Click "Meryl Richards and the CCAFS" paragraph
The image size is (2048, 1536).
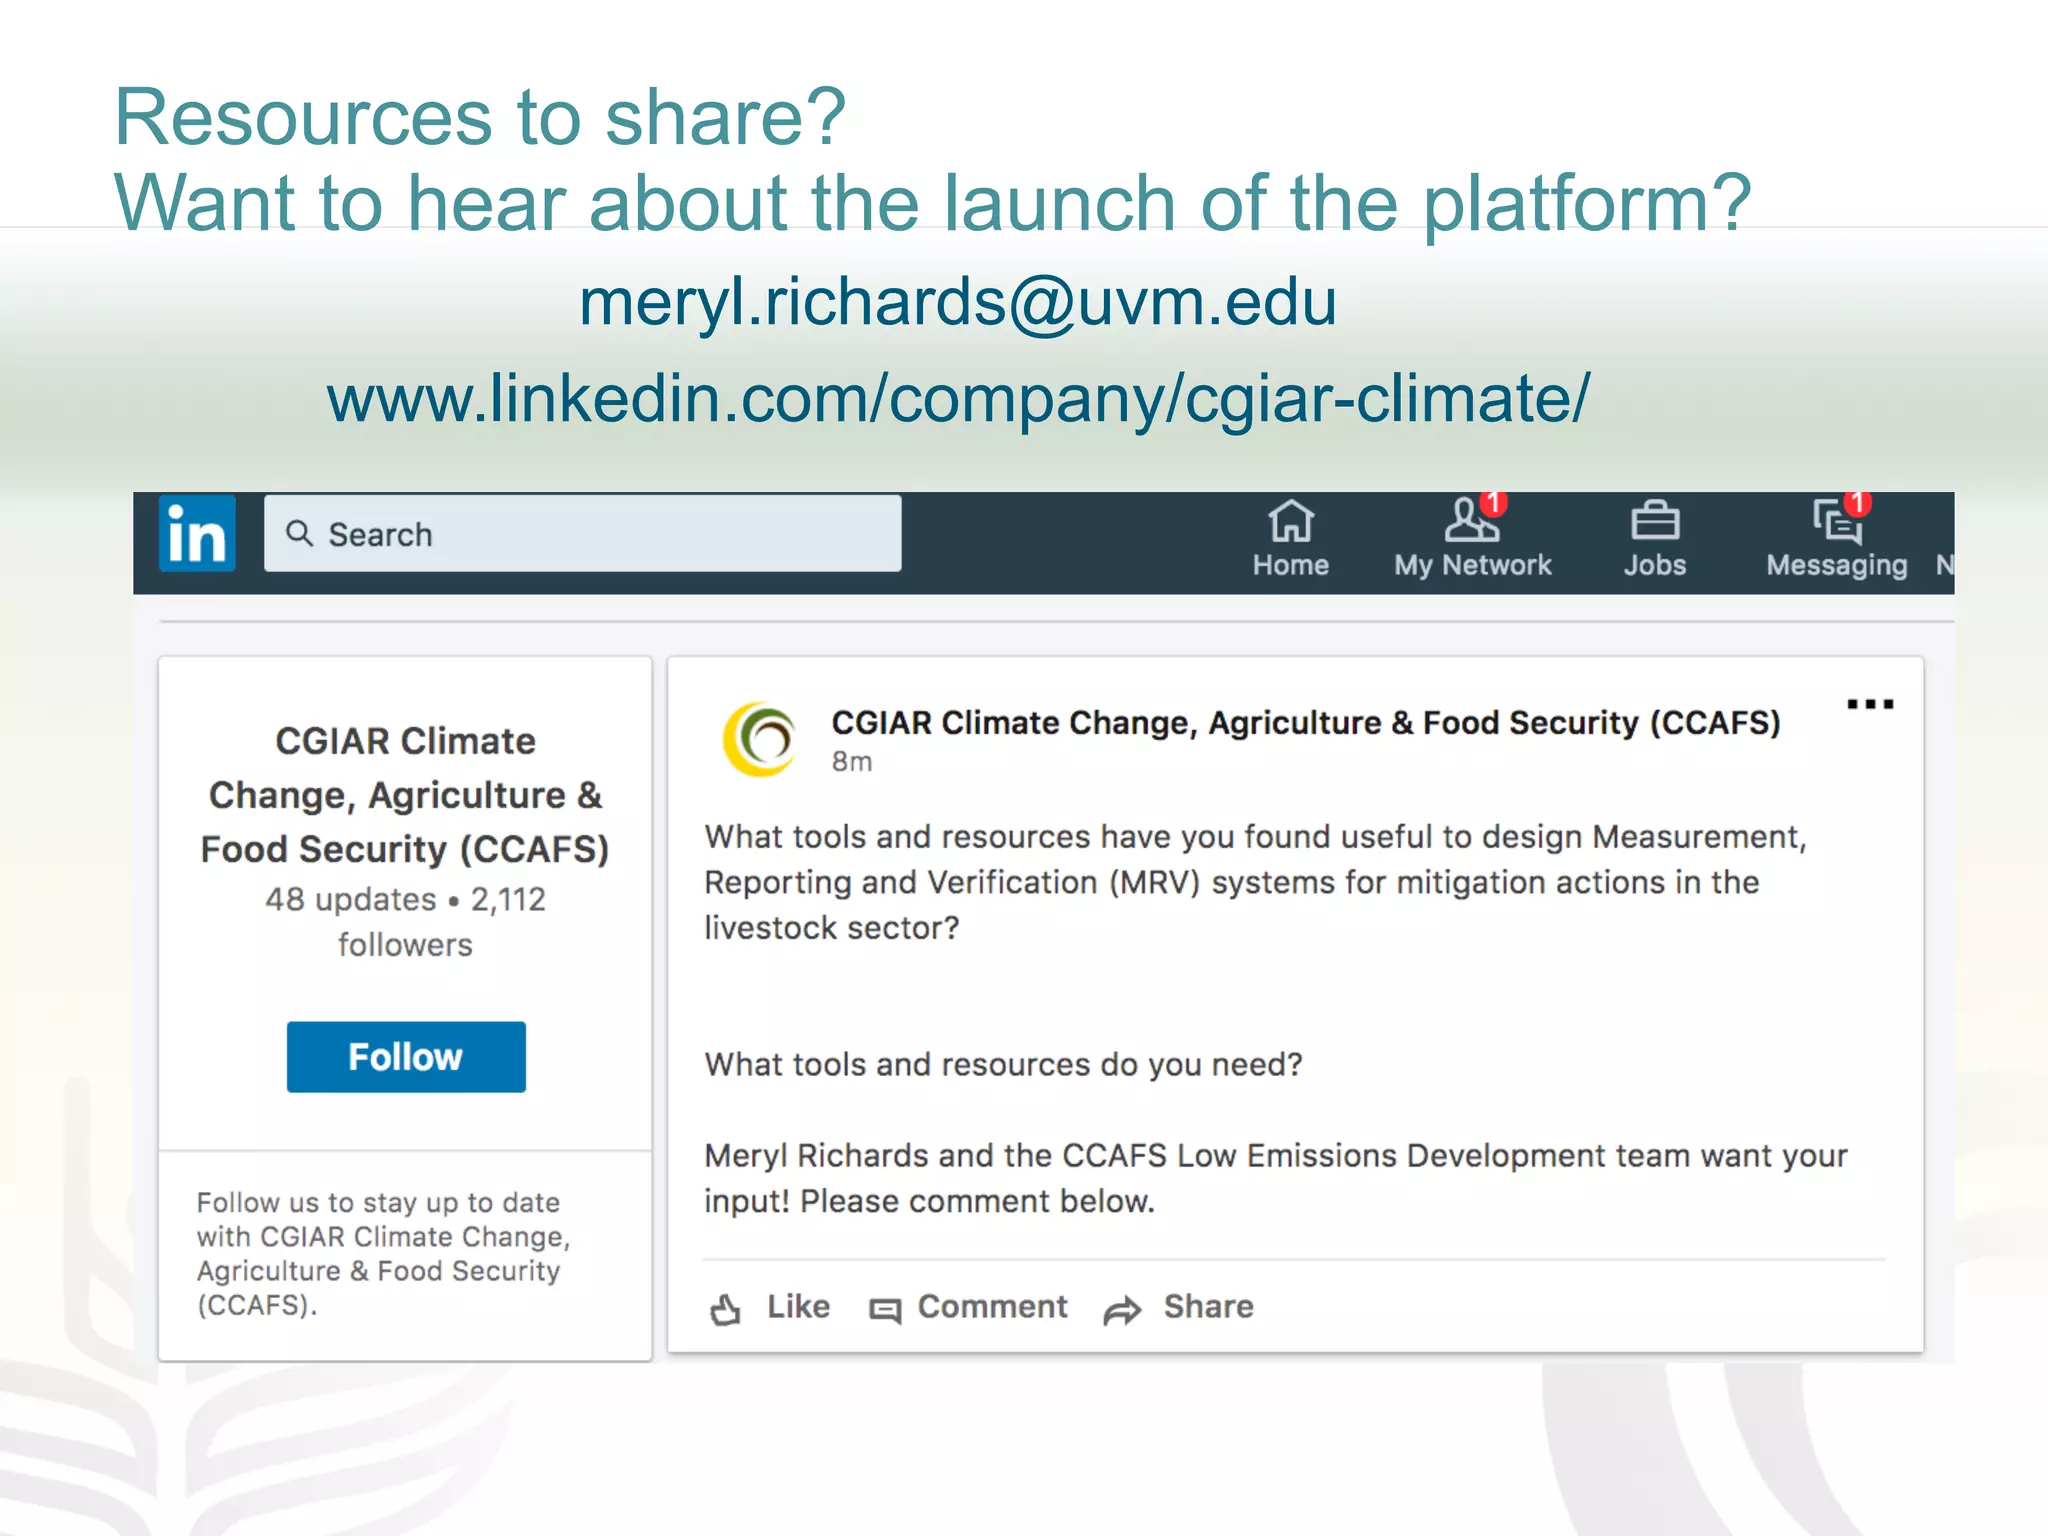click(1275, 1178)
